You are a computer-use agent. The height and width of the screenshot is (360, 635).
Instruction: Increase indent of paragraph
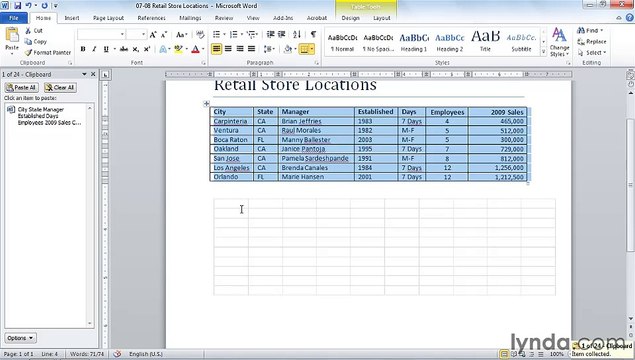[x=281, y=34]
